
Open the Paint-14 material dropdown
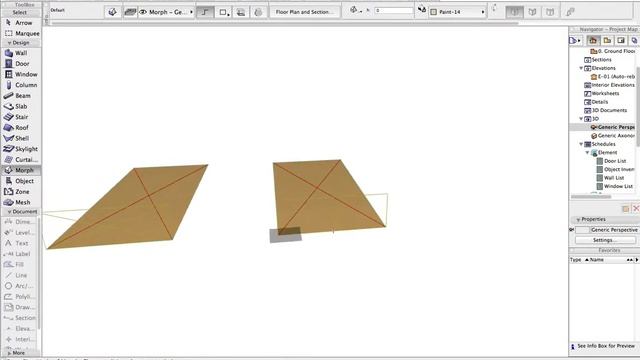pyautogui.click(x=458, y=12)
